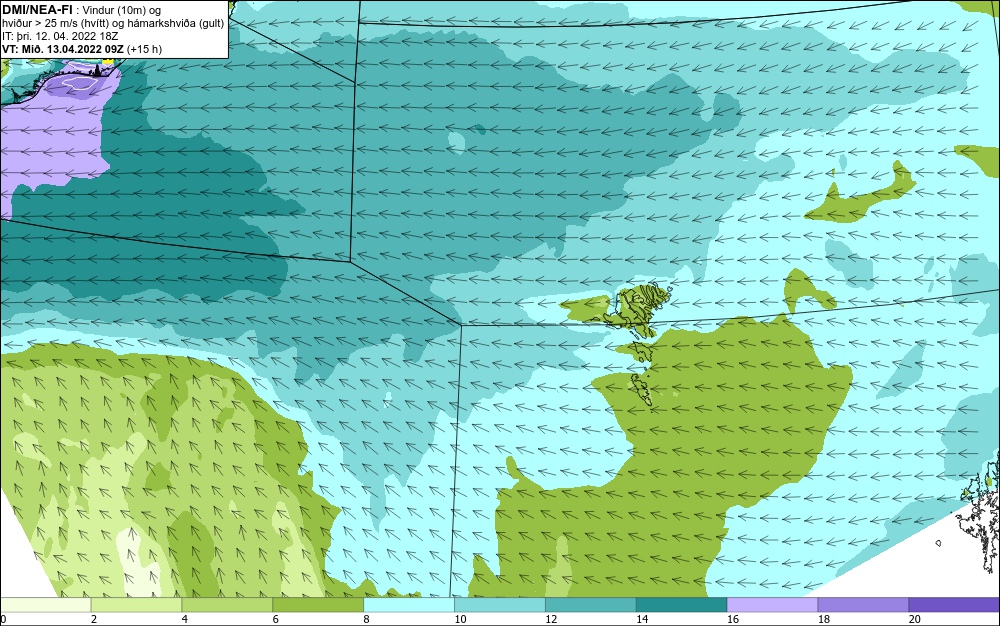Pick the 10–12 m/s light teal legend swatch
Viewport: 1000px width, 626px height.
(x=500, y=604)
